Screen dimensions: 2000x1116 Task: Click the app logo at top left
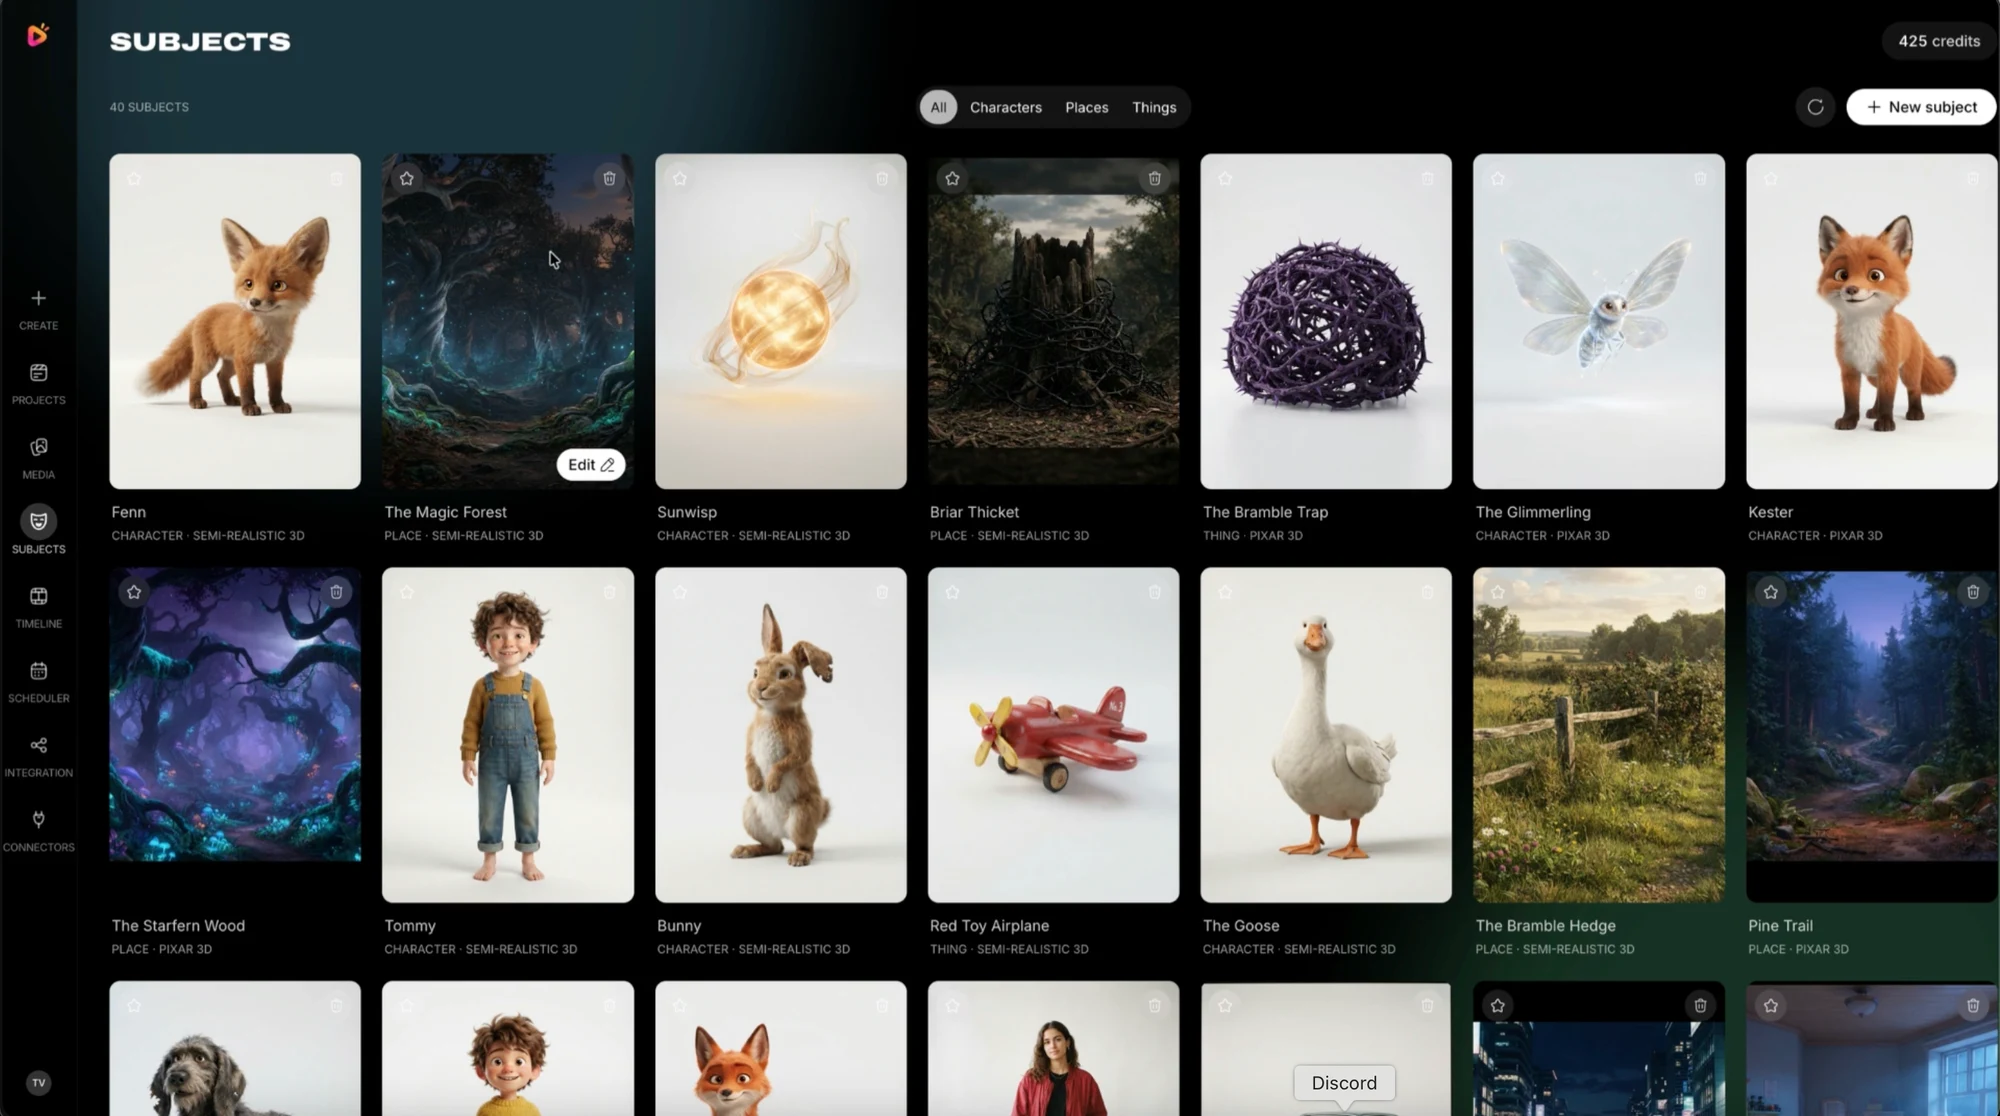coord(38,35)
